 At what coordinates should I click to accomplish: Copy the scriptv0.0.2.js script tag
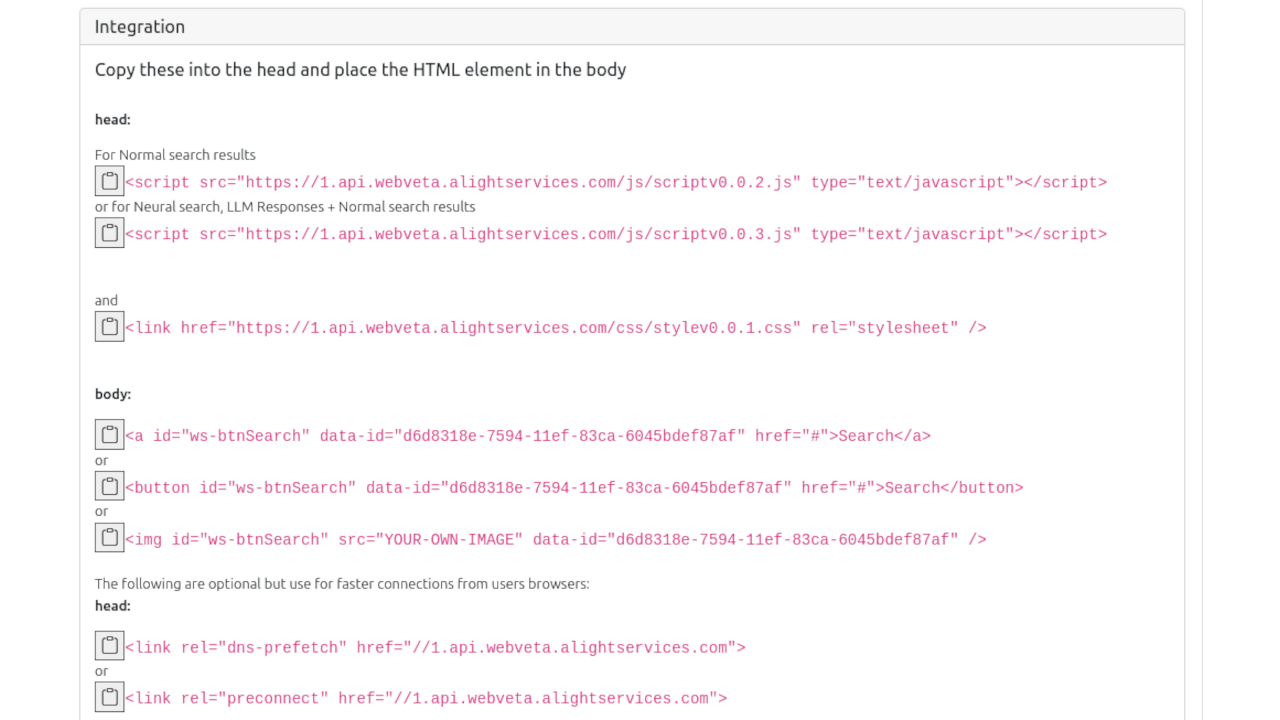pyautogui.click(x=110, y=181)
